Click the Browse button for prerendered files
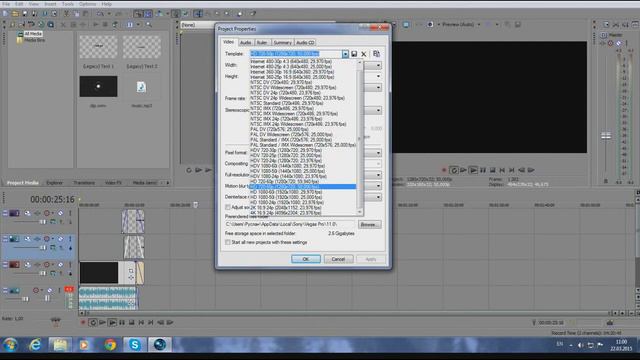Viewport: 640px width, 360px height. (x=369, y=224)
